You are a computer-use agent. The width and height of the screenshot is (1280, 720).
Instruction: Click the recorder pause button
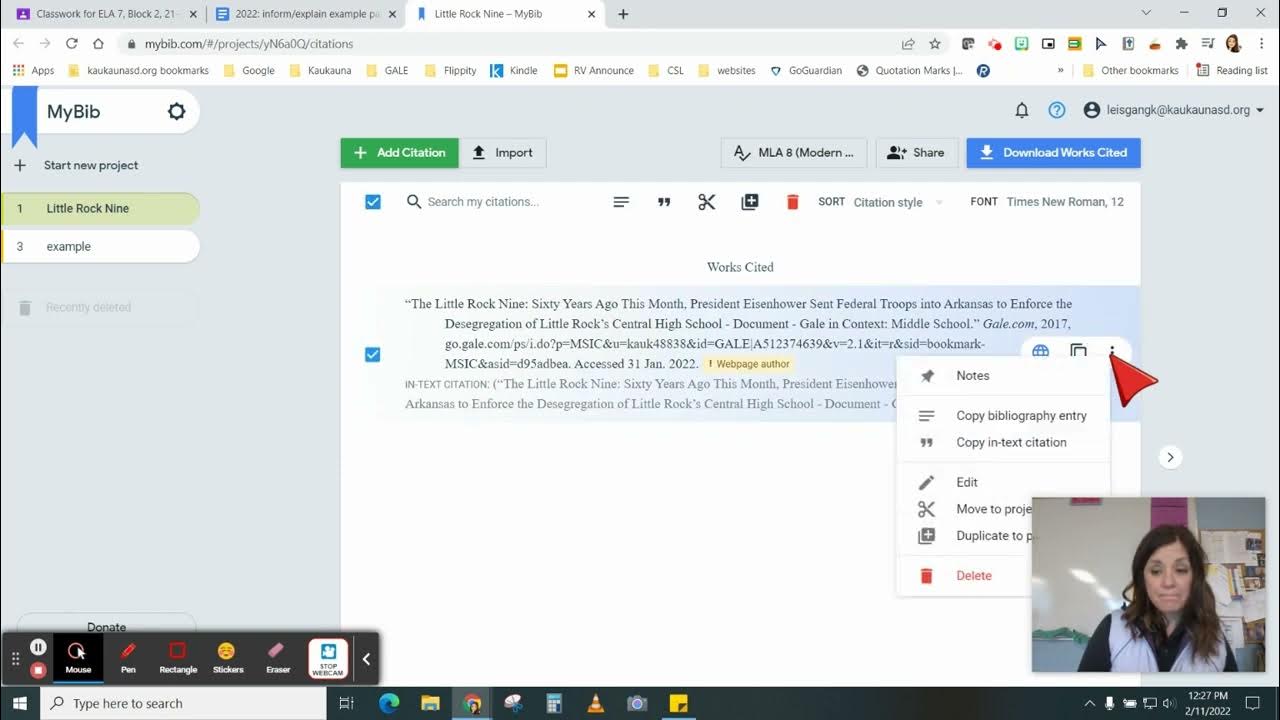(x=38, y=647)
